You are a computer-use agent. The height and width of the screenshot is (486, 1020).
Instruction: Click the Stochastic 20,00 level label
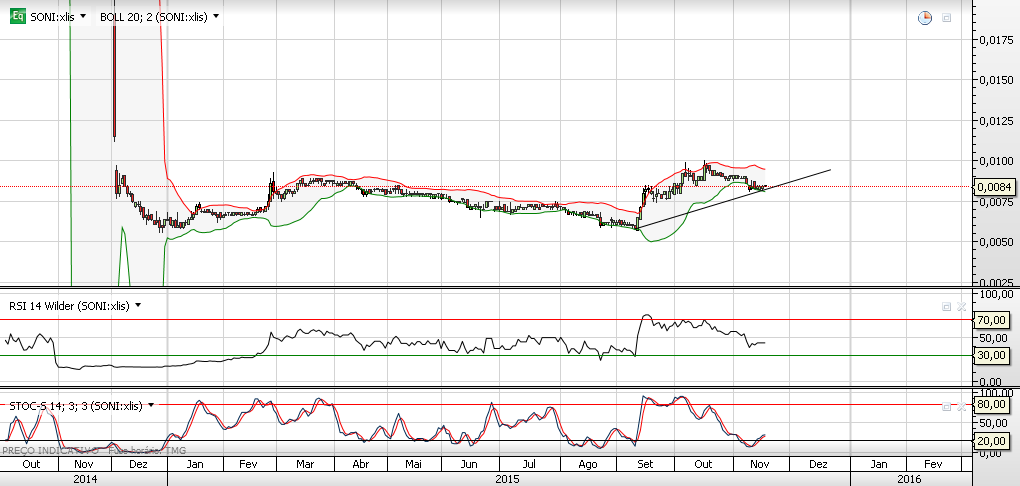990,441
